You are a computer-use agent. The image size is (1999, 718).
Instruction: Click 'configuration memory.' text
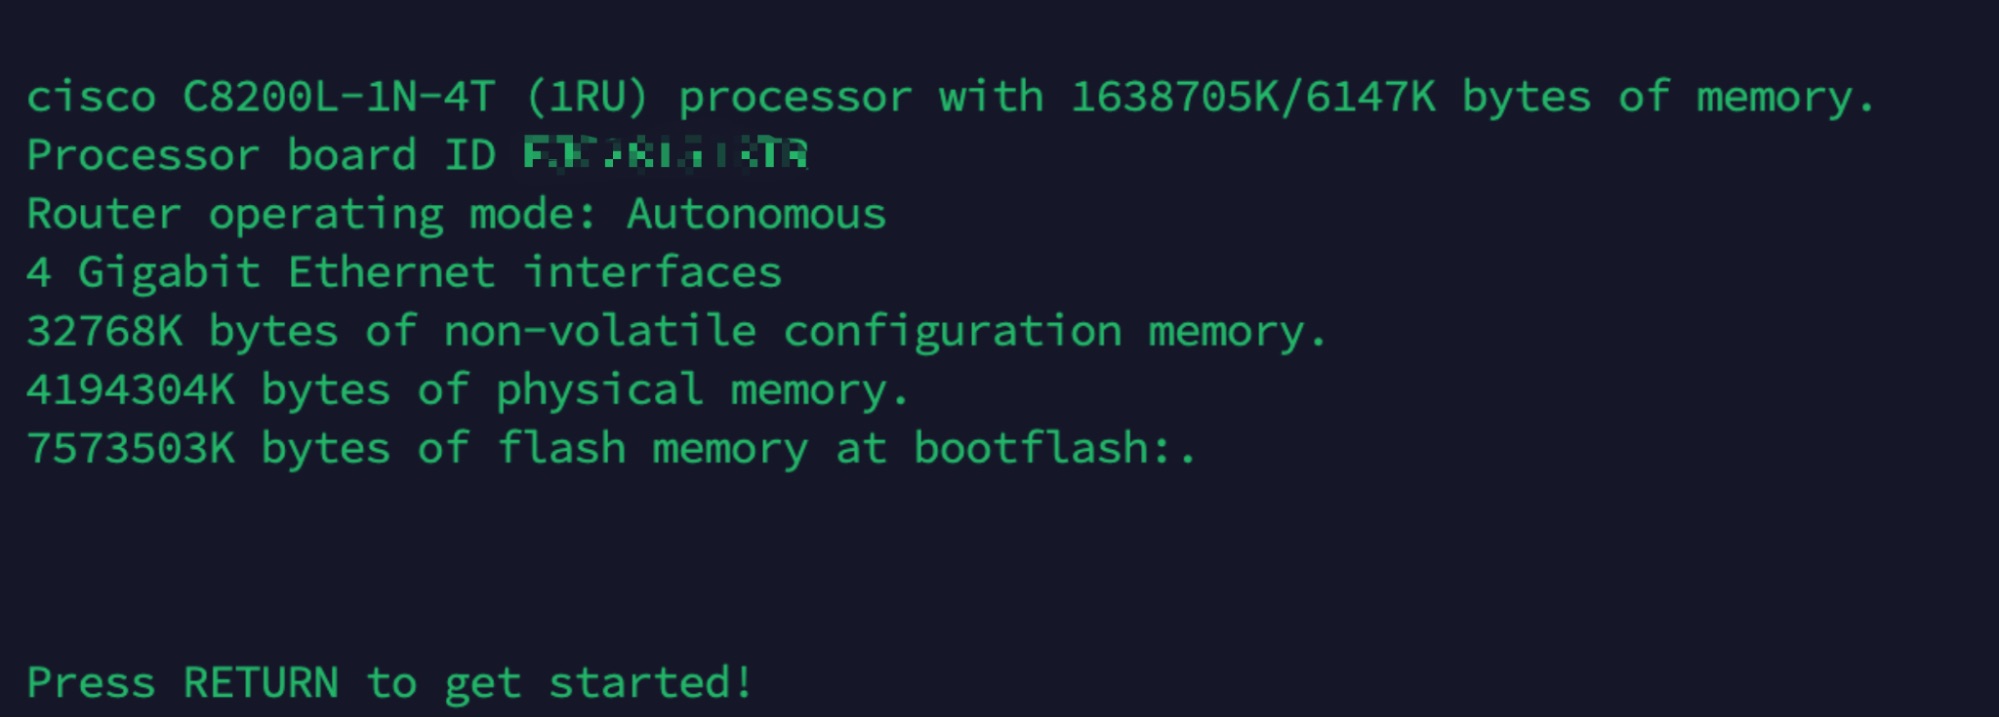pyautogui.click(x=1054, y=332)
